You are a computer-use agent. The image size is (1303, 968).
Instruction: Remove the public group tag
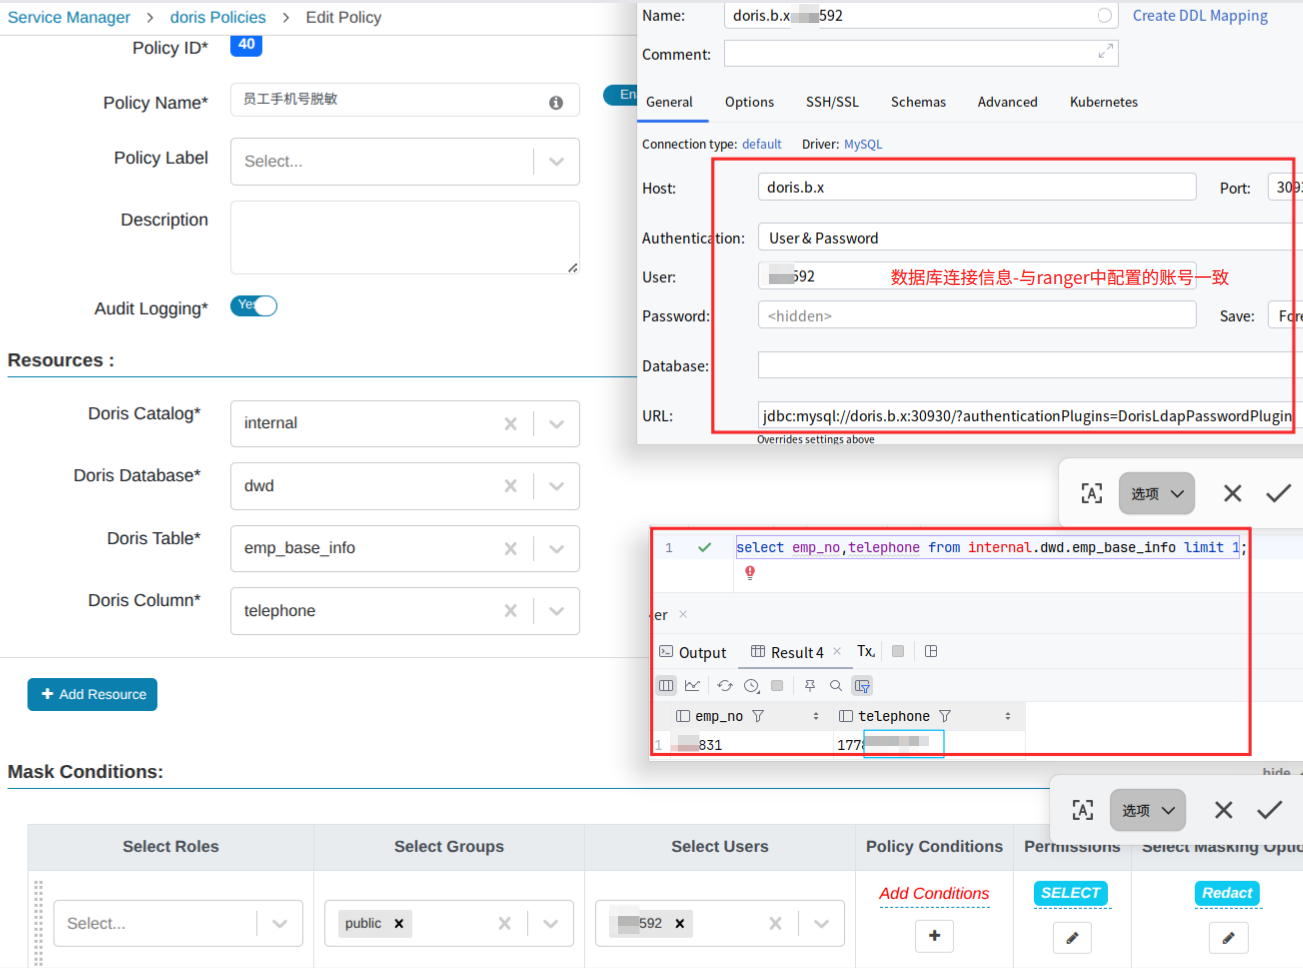399,923
